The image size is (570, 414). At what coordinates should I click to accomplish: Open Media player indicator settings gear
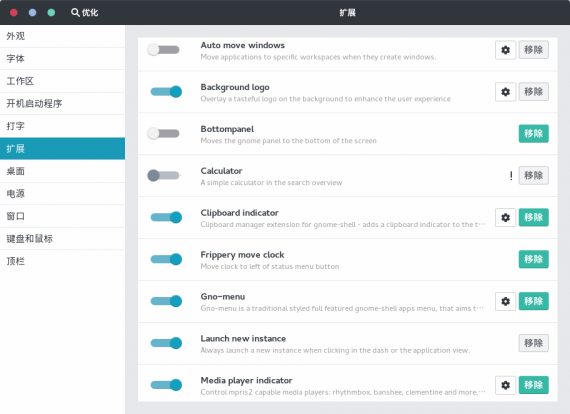pyautogui.click(x=505, y=385)
